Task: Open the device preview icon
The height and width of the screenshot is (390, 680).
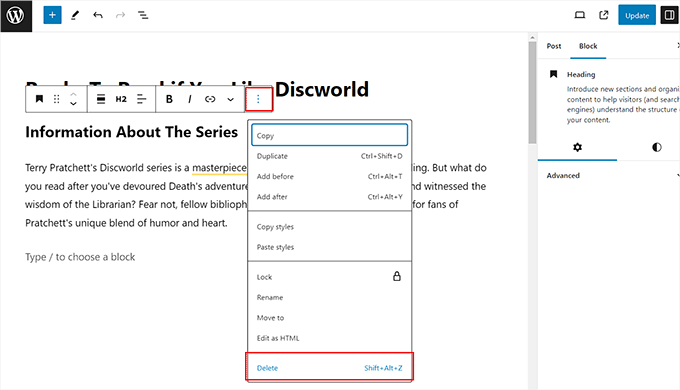Action: 579,15
